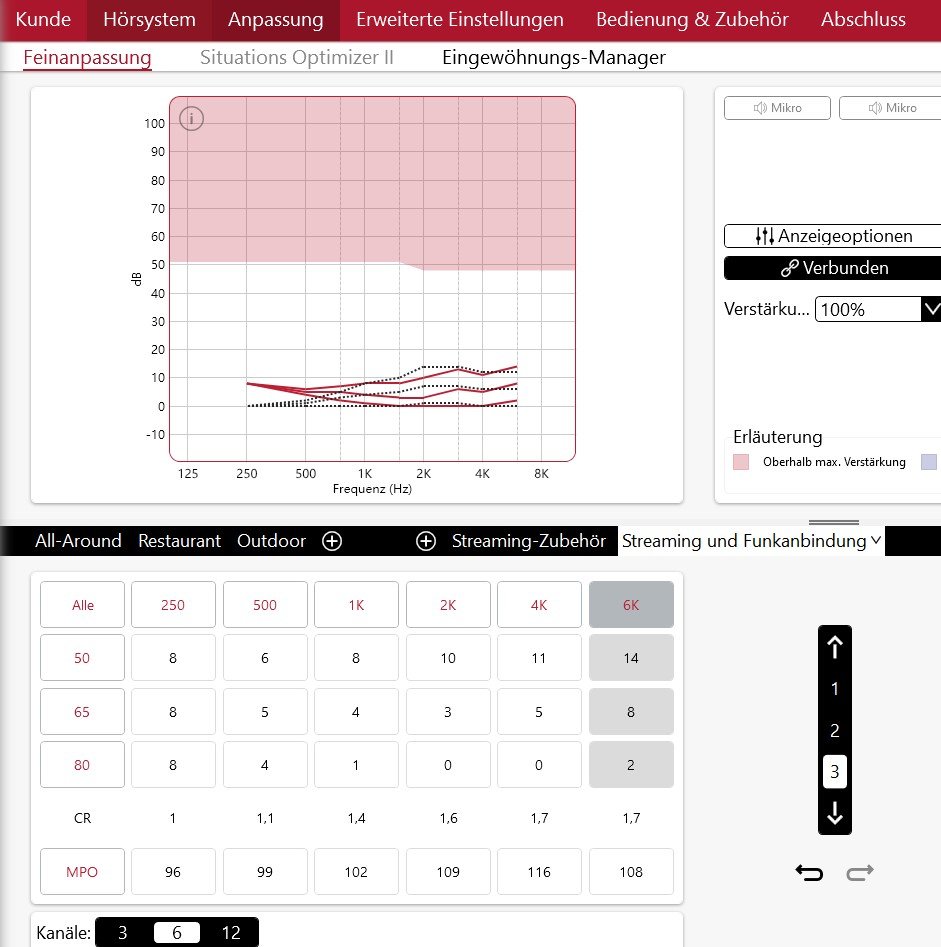Screen dimensions: 941x947
Task: Click the MPO row button
Action: click(82, 872)
